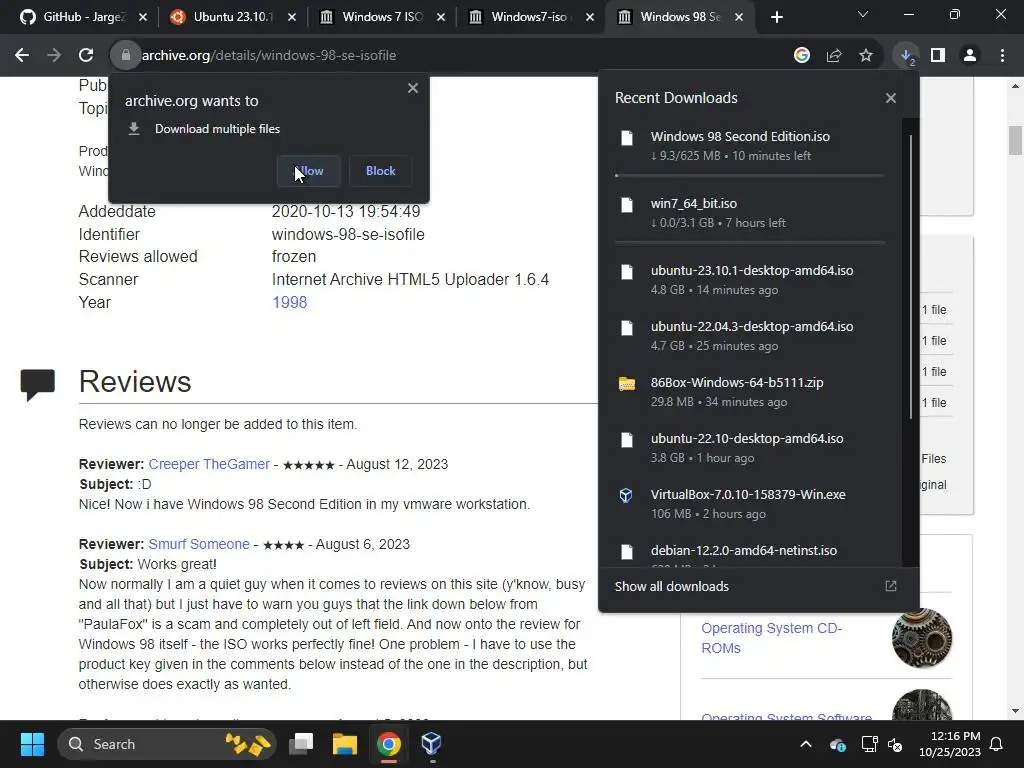The height and width of the screenshot is (768, 1024).
Task: Click the Operating System CD-ROMs gears thumbnail
Action: point(922,638)
